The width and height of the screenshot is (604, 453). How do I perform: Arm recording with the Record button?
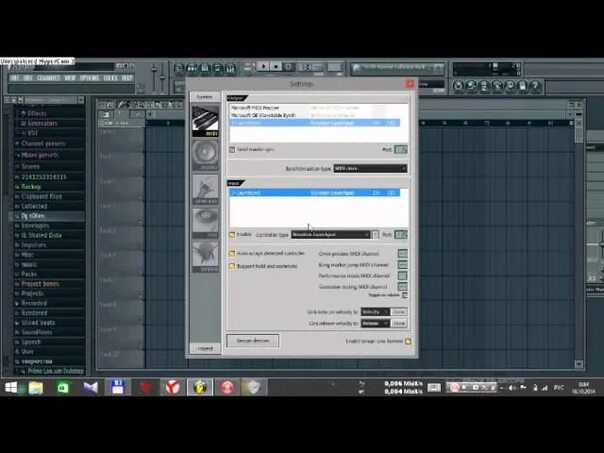[288, 67]
